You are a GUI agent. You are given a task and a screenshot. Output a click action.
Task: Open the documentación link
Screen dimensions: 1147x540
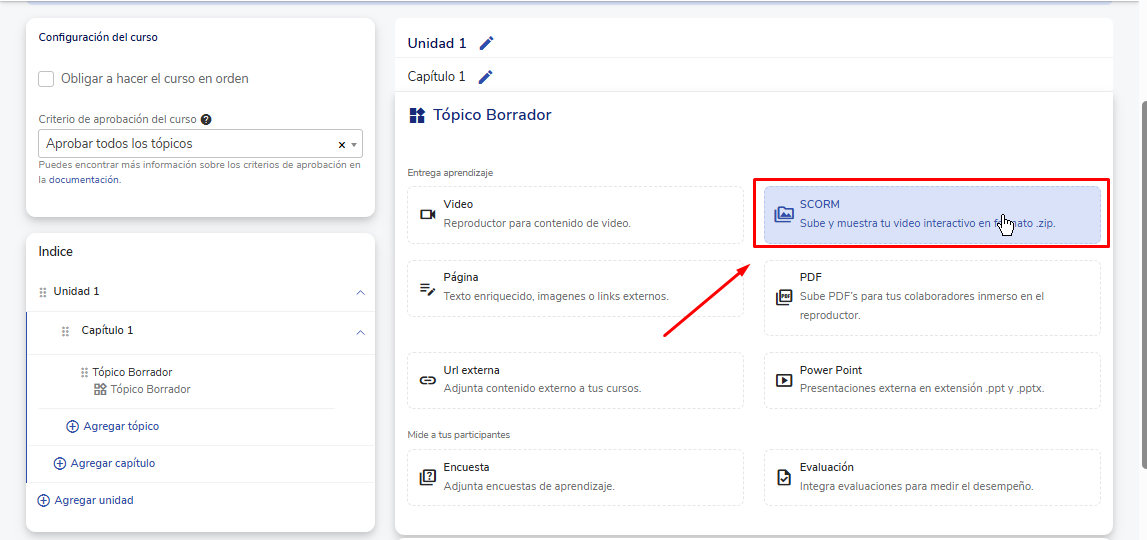84,180
